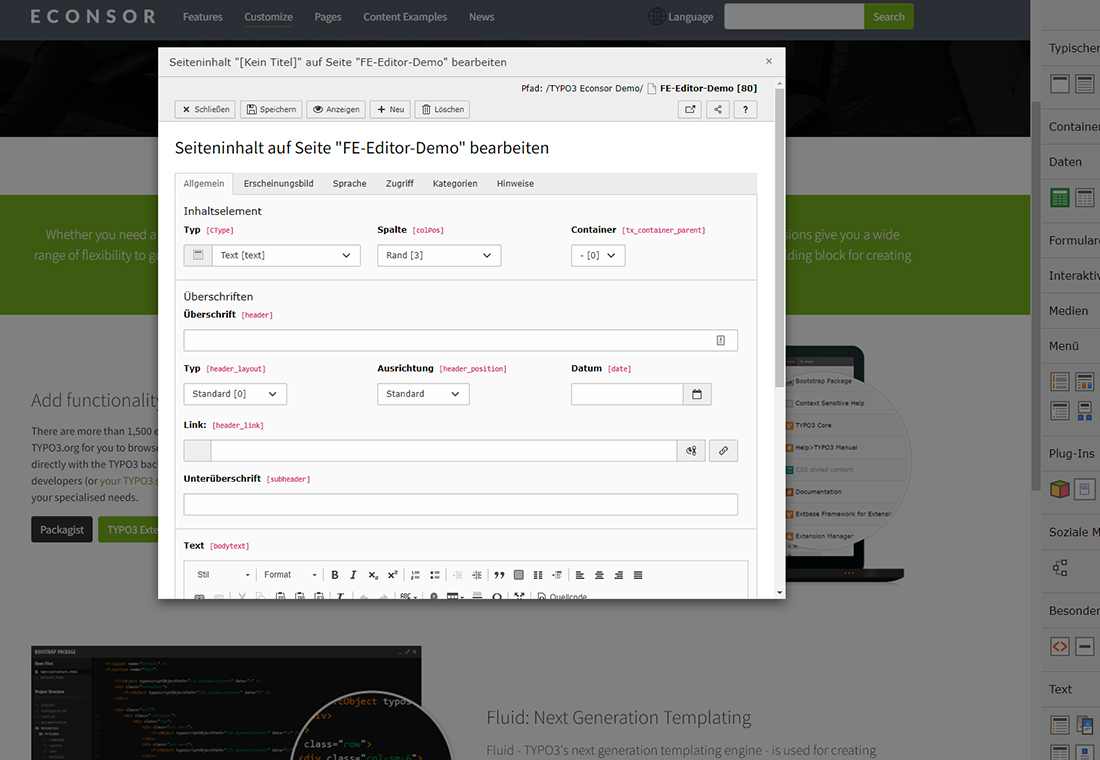Click the Löschen button
This screenshot has height=760, width=1100.
click(443, 109)
